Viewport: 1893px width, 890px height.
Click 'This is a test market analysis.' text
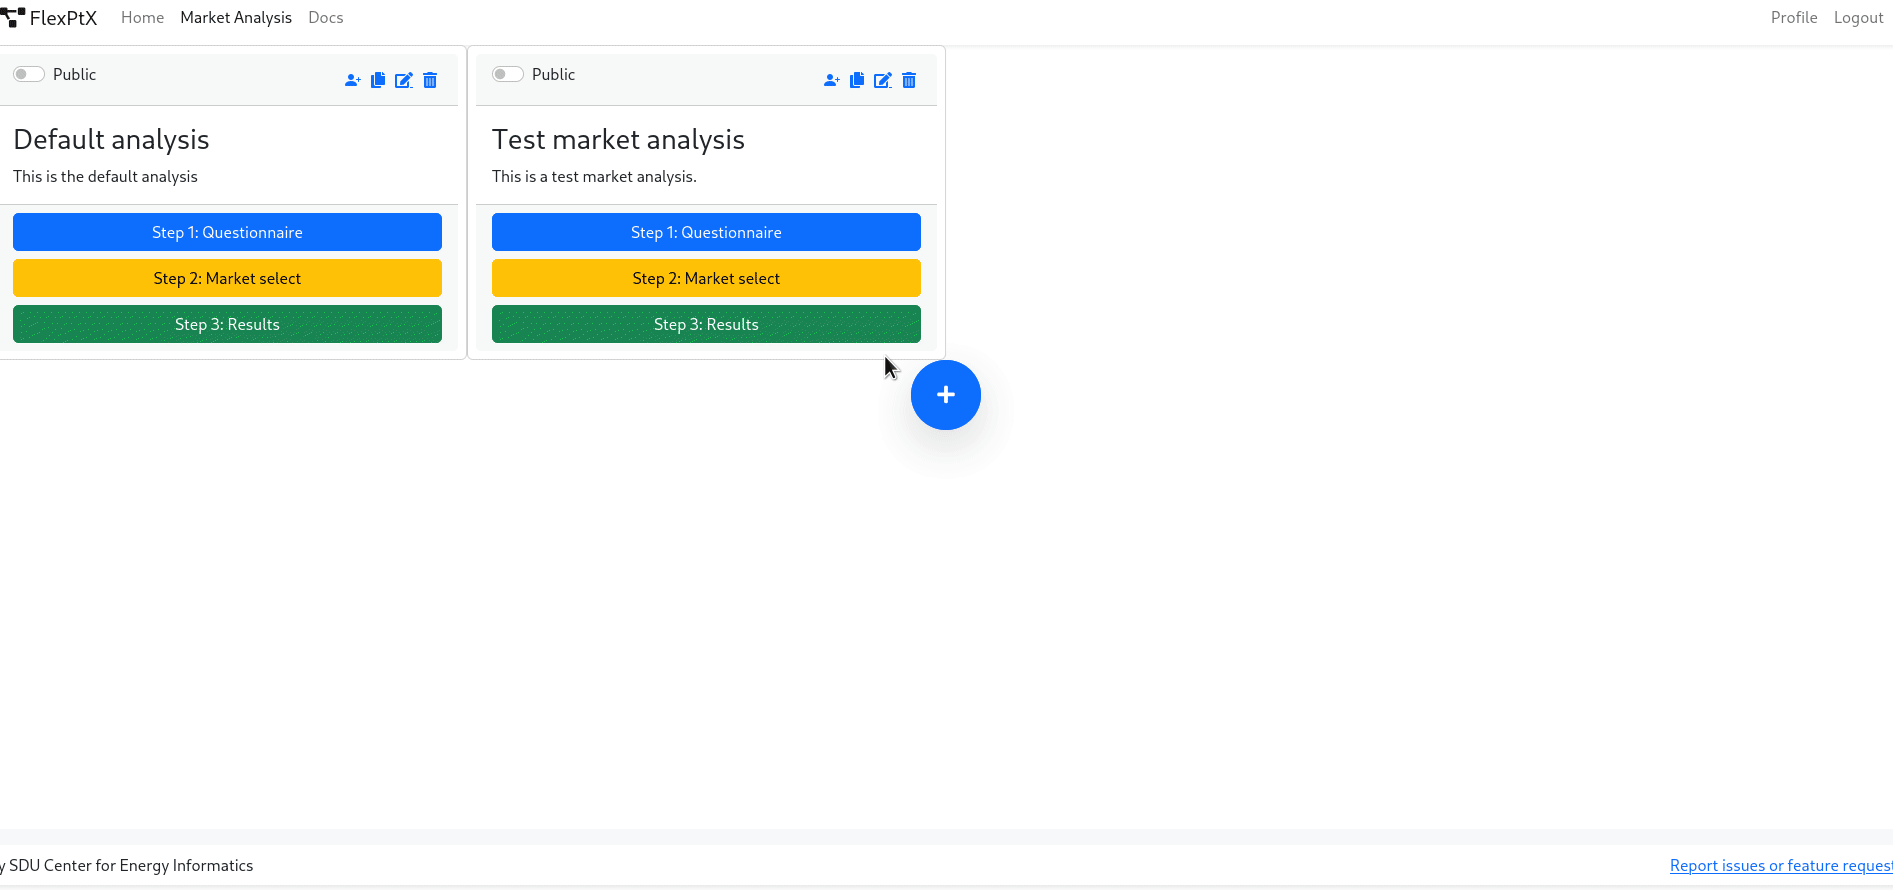click(x=594, y=177)
